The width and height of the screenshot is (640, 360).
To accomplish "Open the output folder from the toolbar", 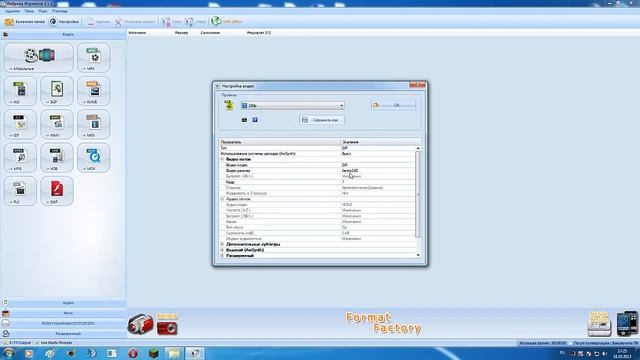I will (x=24, y=22).
